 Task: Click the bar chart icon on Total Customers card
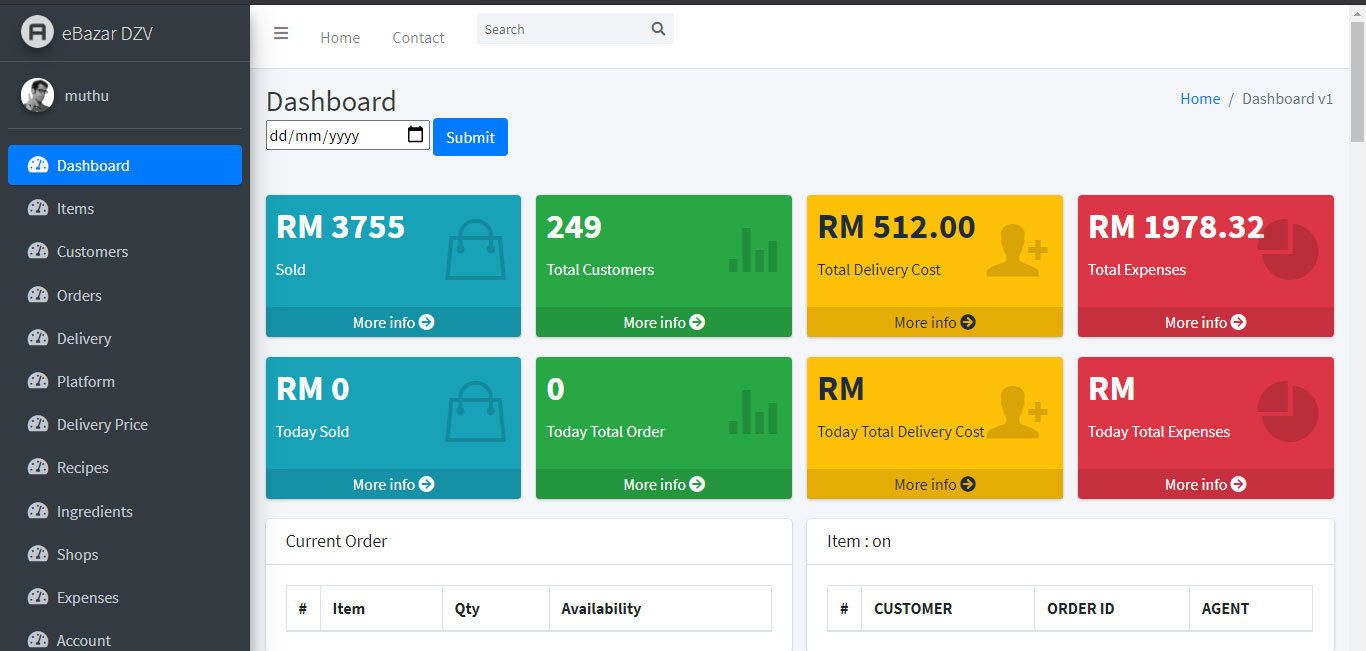coord(753,249)
